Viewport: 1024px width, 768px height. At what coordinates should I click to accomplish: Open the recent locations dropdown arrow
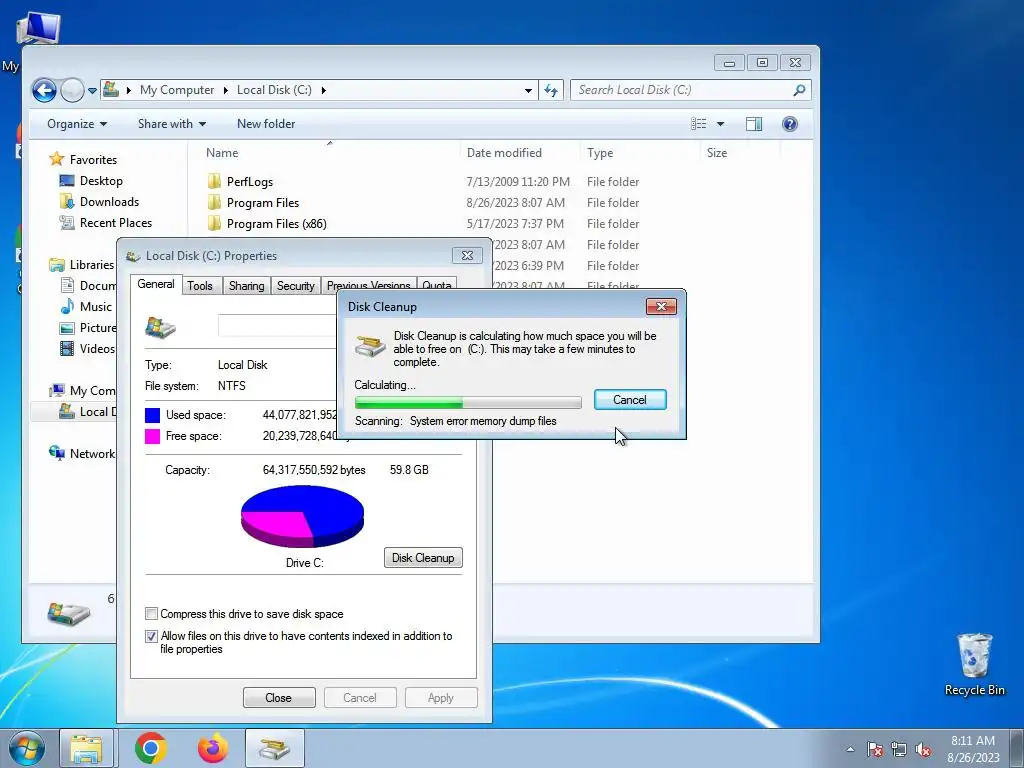tap(92, 91)
